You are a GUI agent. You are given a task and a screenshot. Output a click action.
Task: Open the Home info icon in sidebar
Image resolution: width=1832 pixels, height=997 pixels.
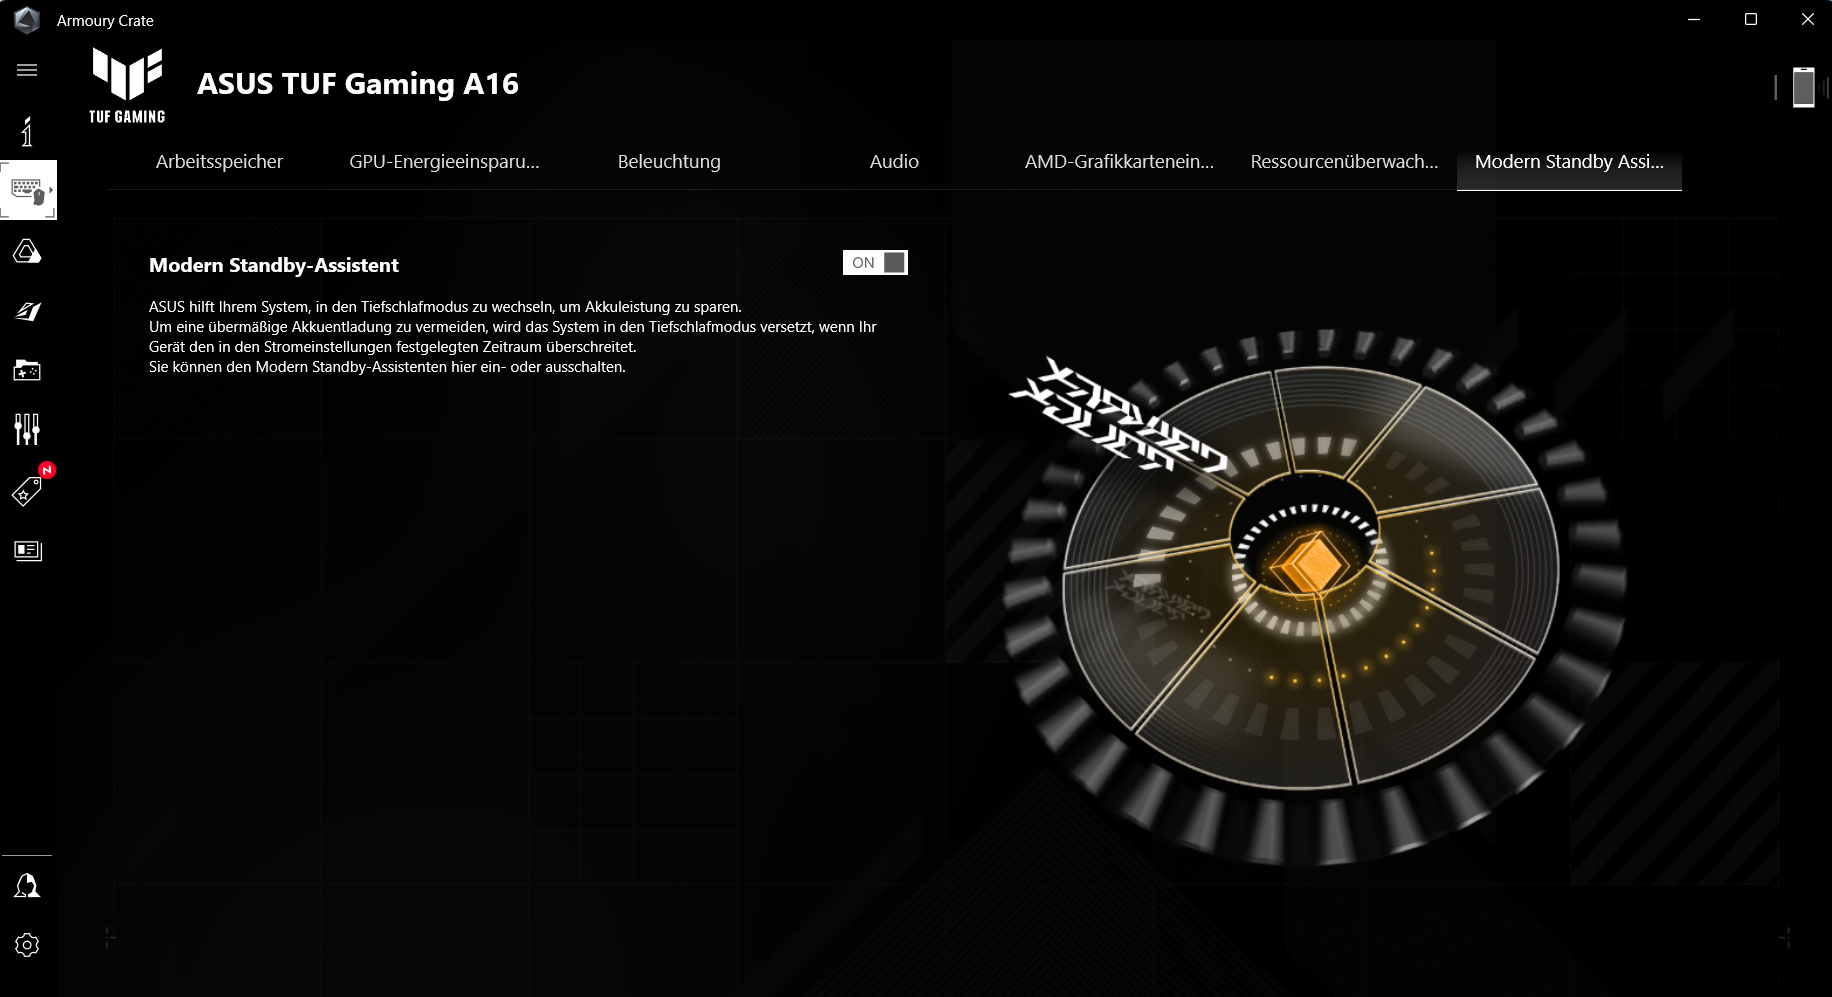(27, 131)
